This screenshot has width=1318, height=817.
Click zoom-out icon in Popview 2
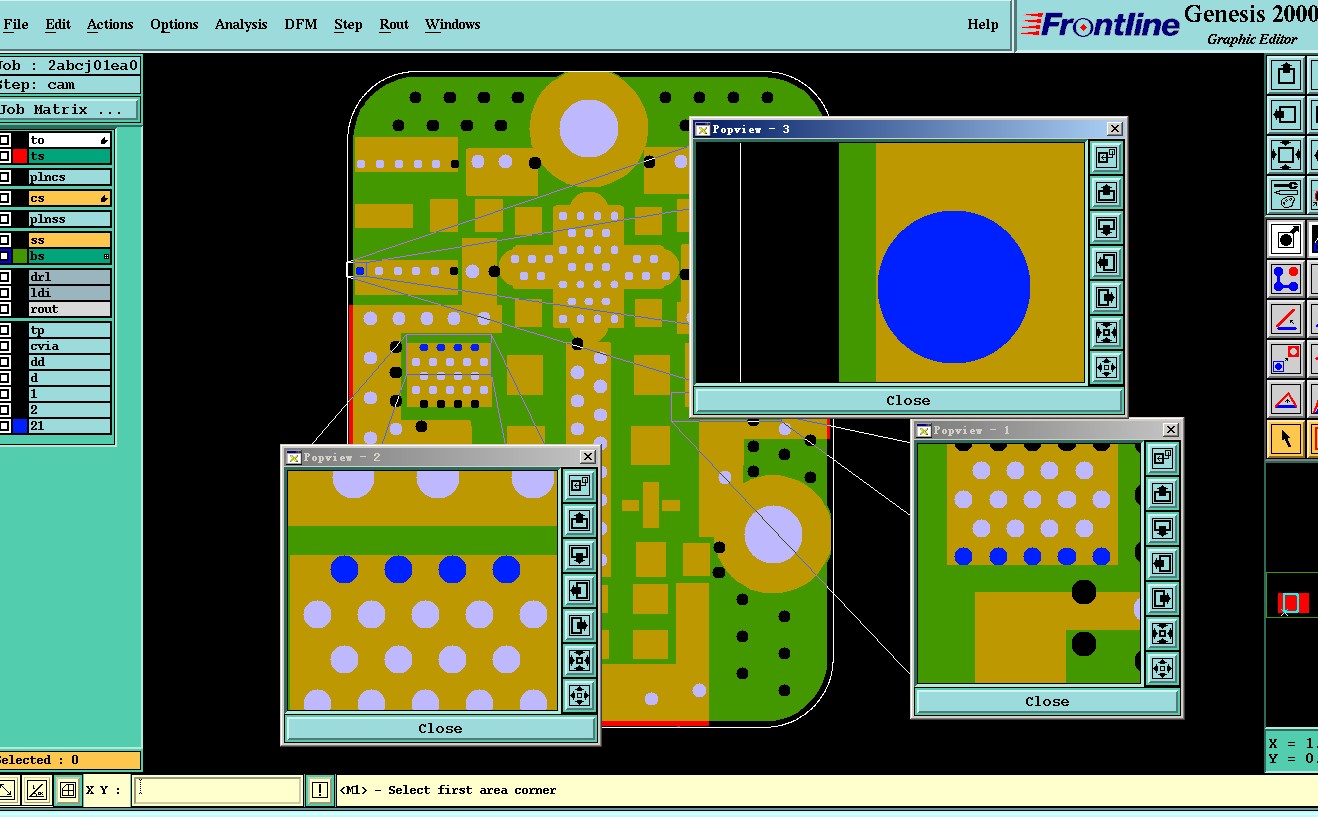(579, 695)
